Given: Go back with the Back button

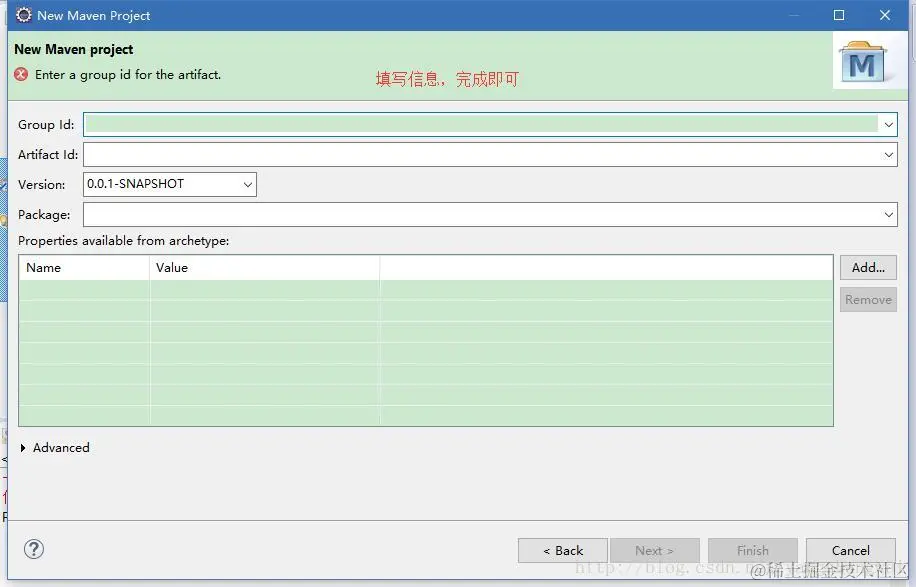Looking at the screenshot, I should pyautogui.click(x=563, y=550).
